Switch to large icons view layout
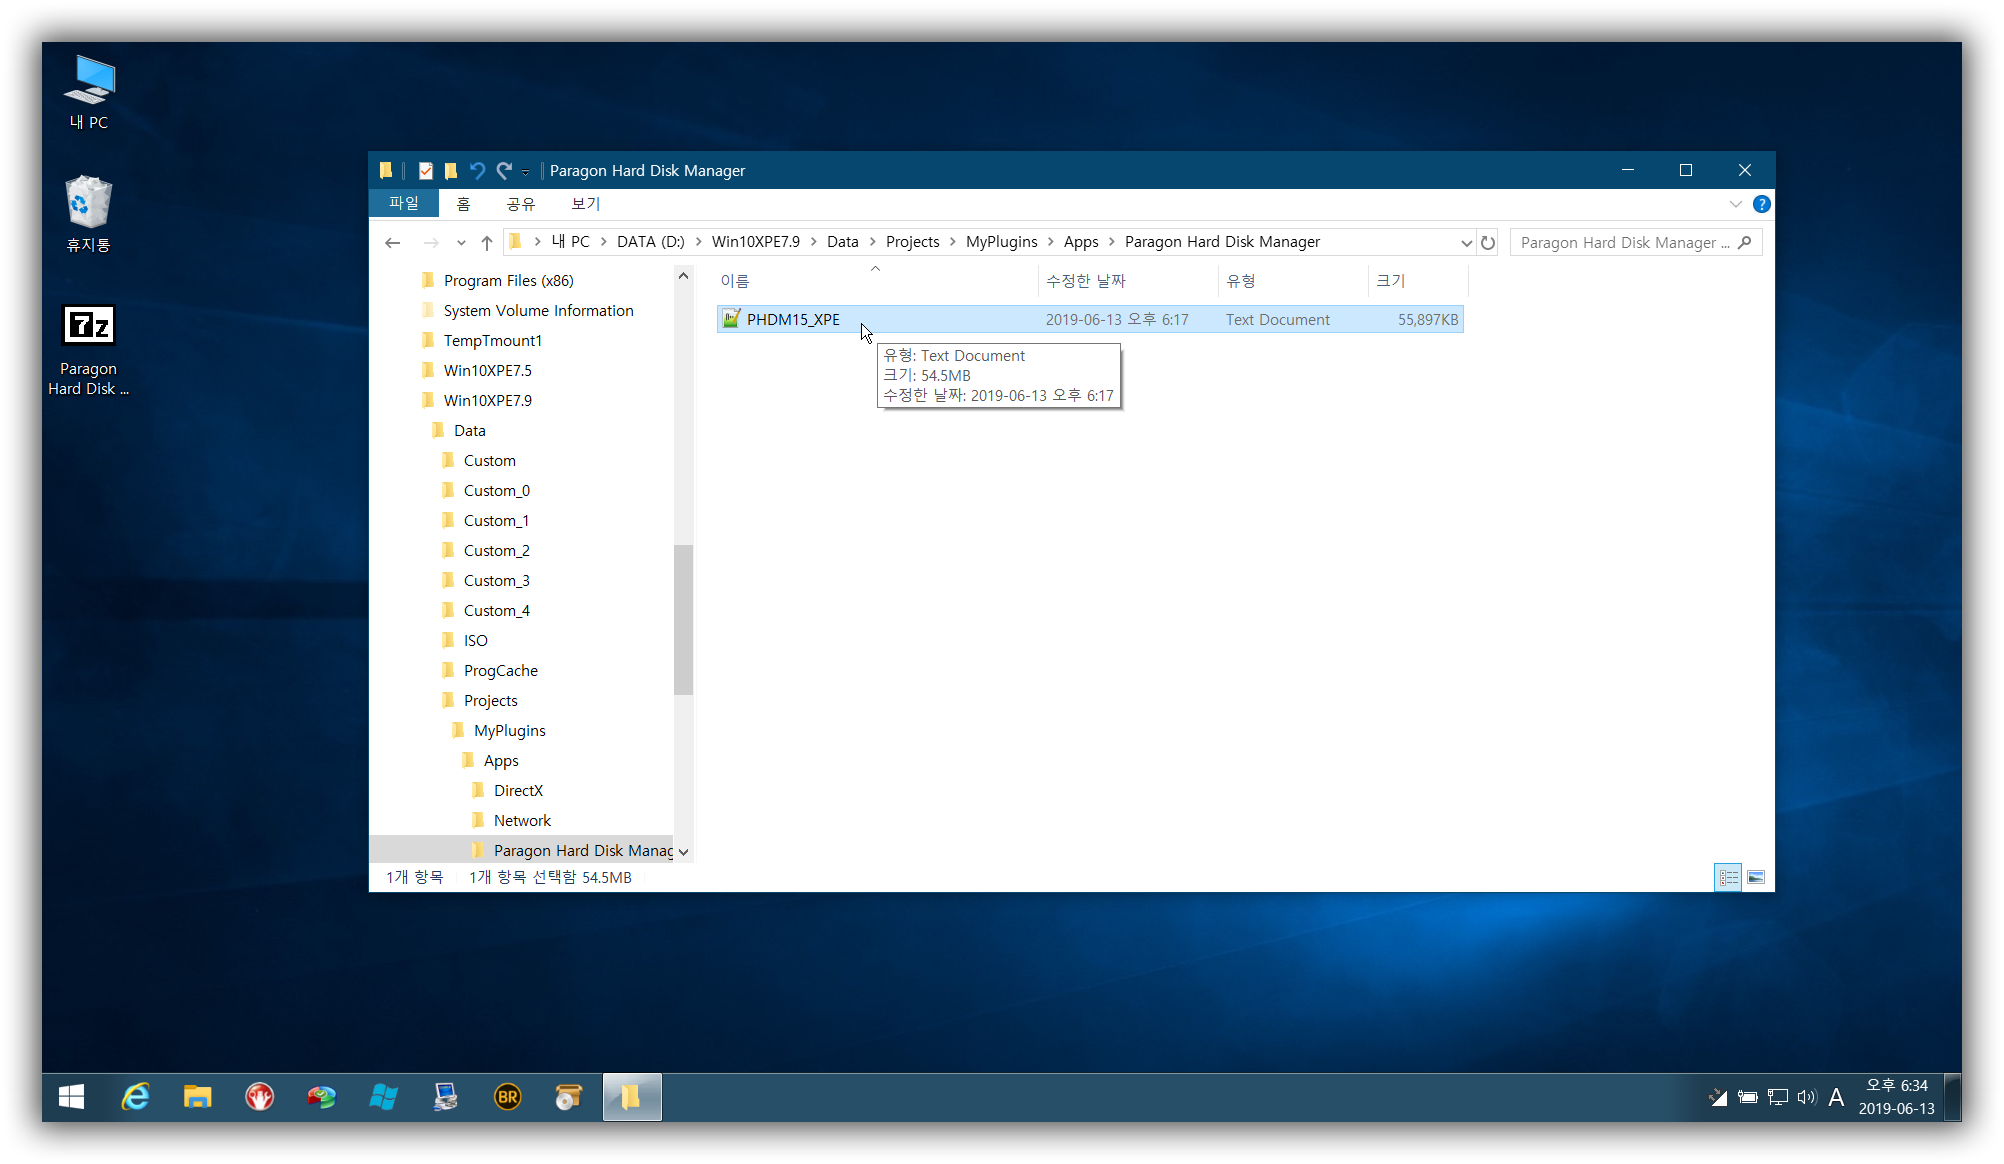 (x=1756, y=878)
